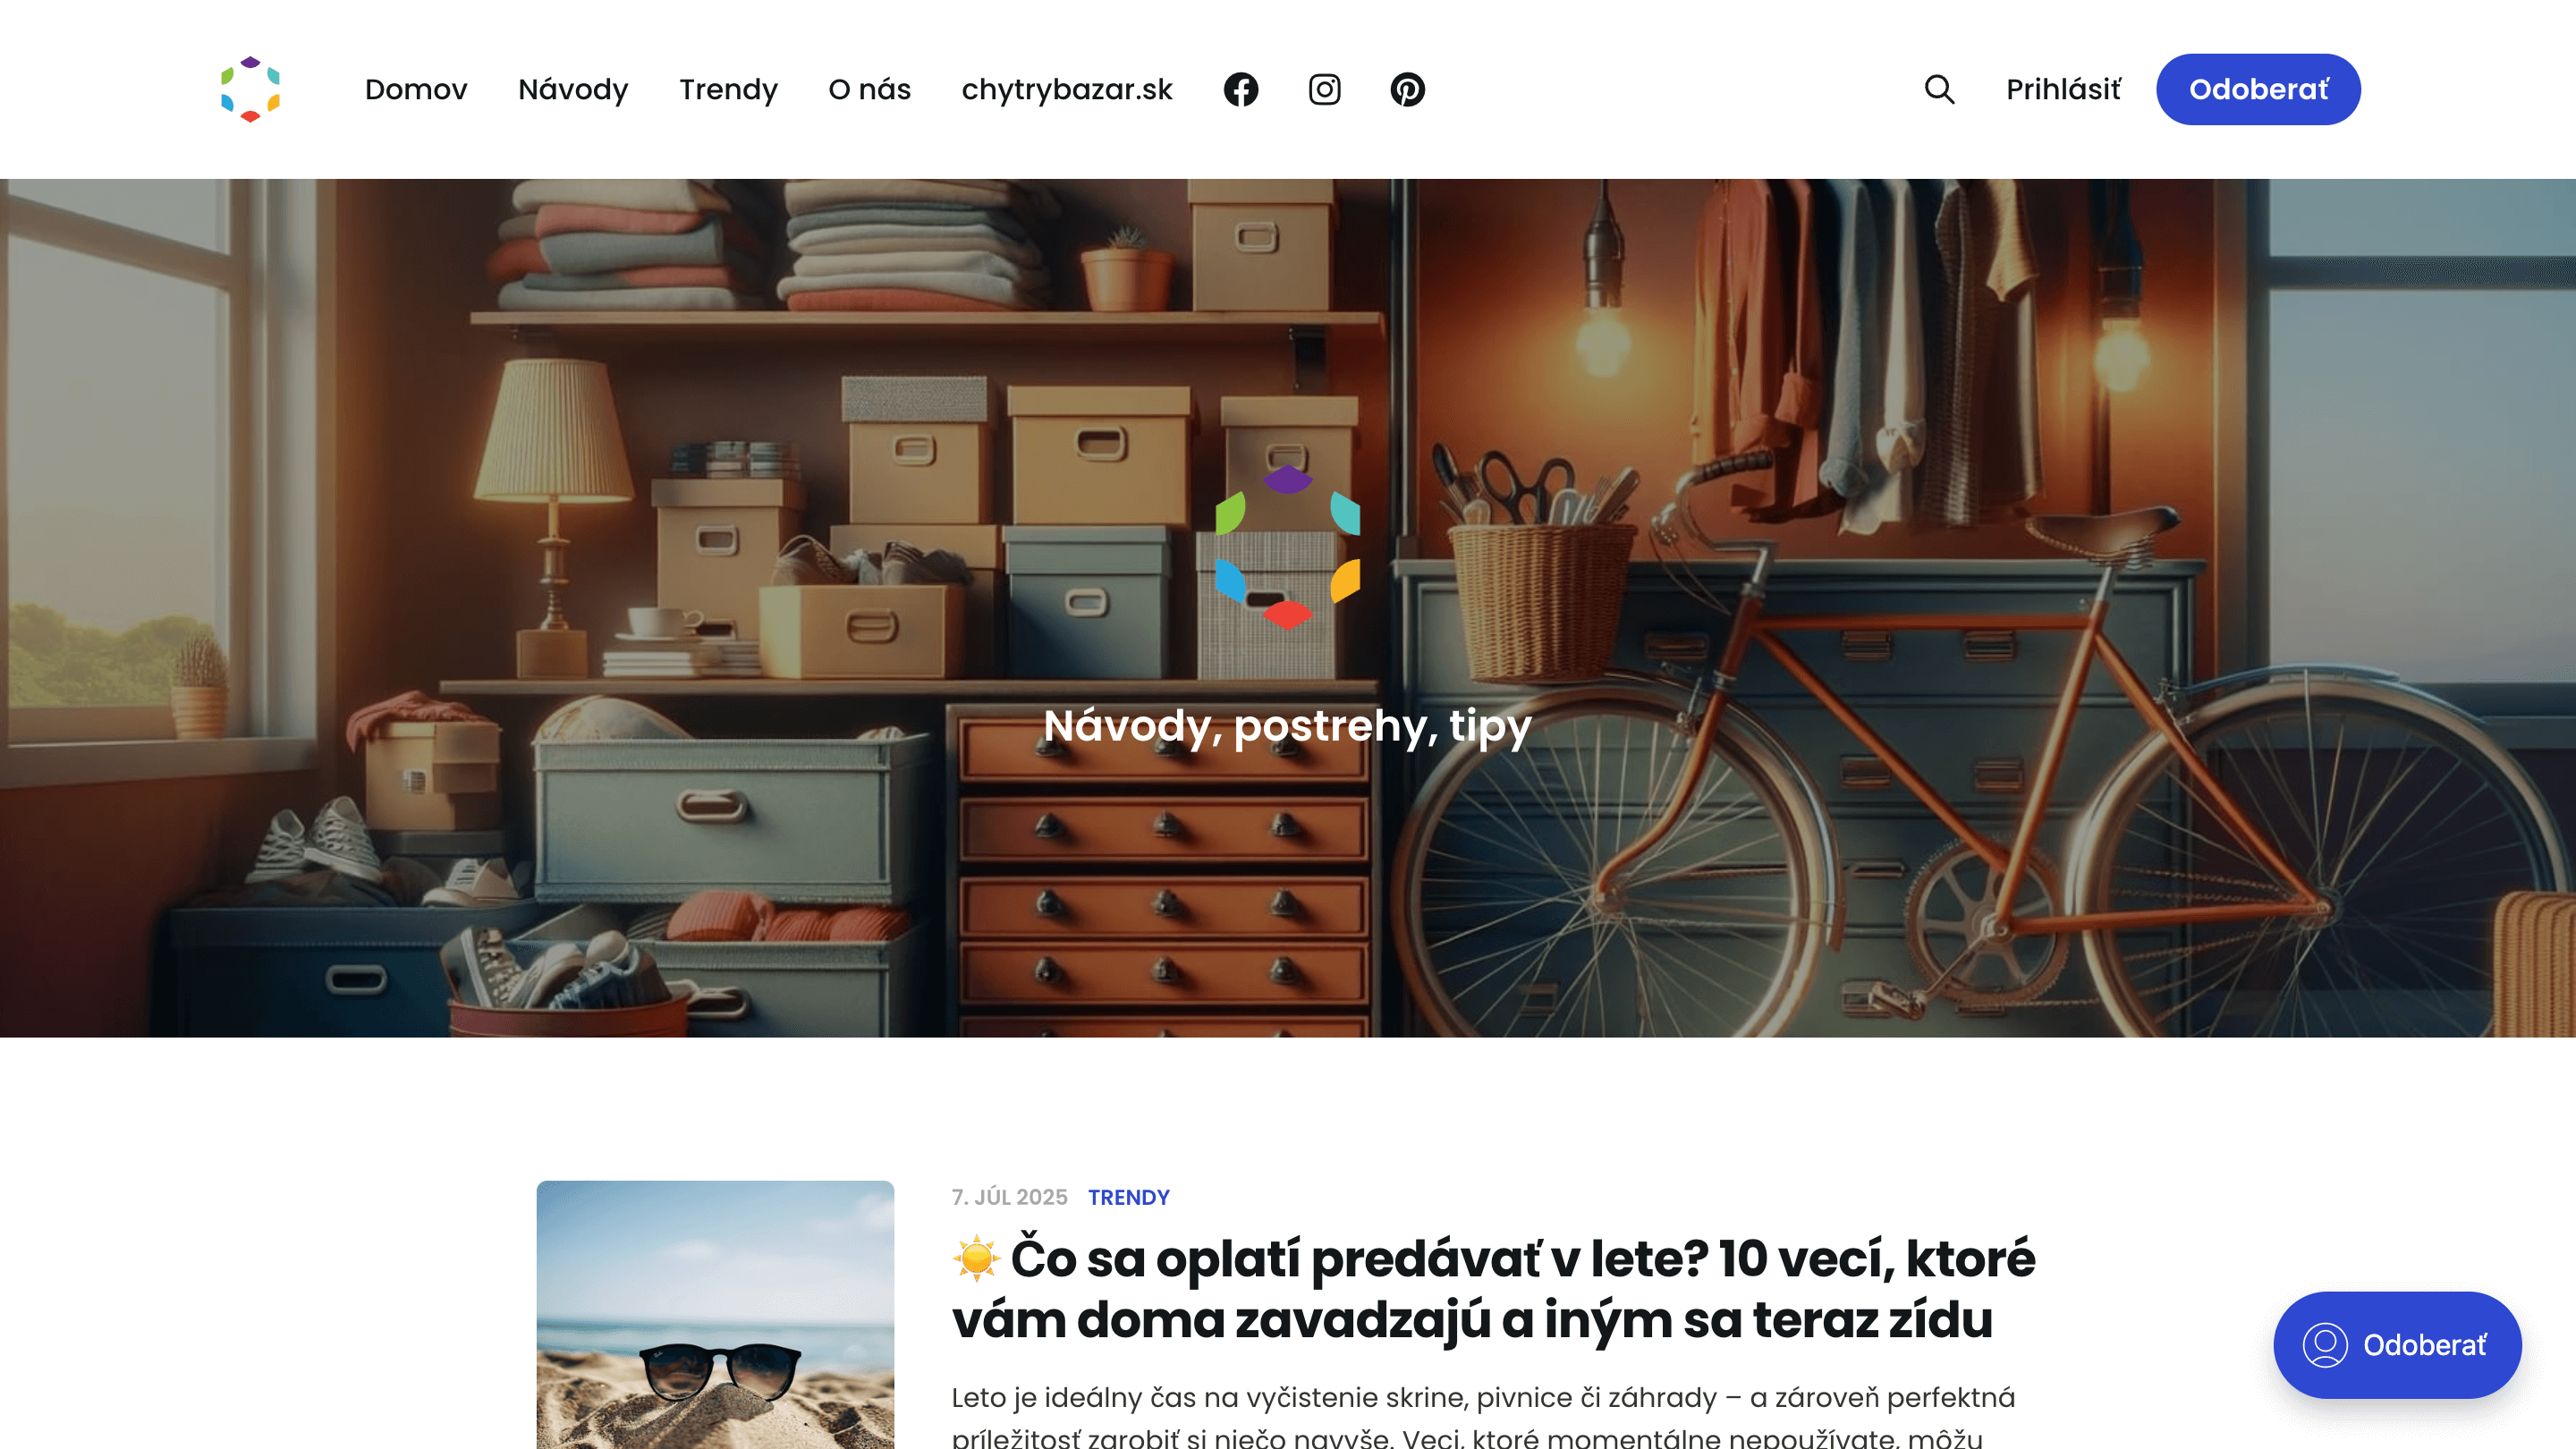Open the O nás page
Screen dimensions: 2576x1449
point(869,89)
